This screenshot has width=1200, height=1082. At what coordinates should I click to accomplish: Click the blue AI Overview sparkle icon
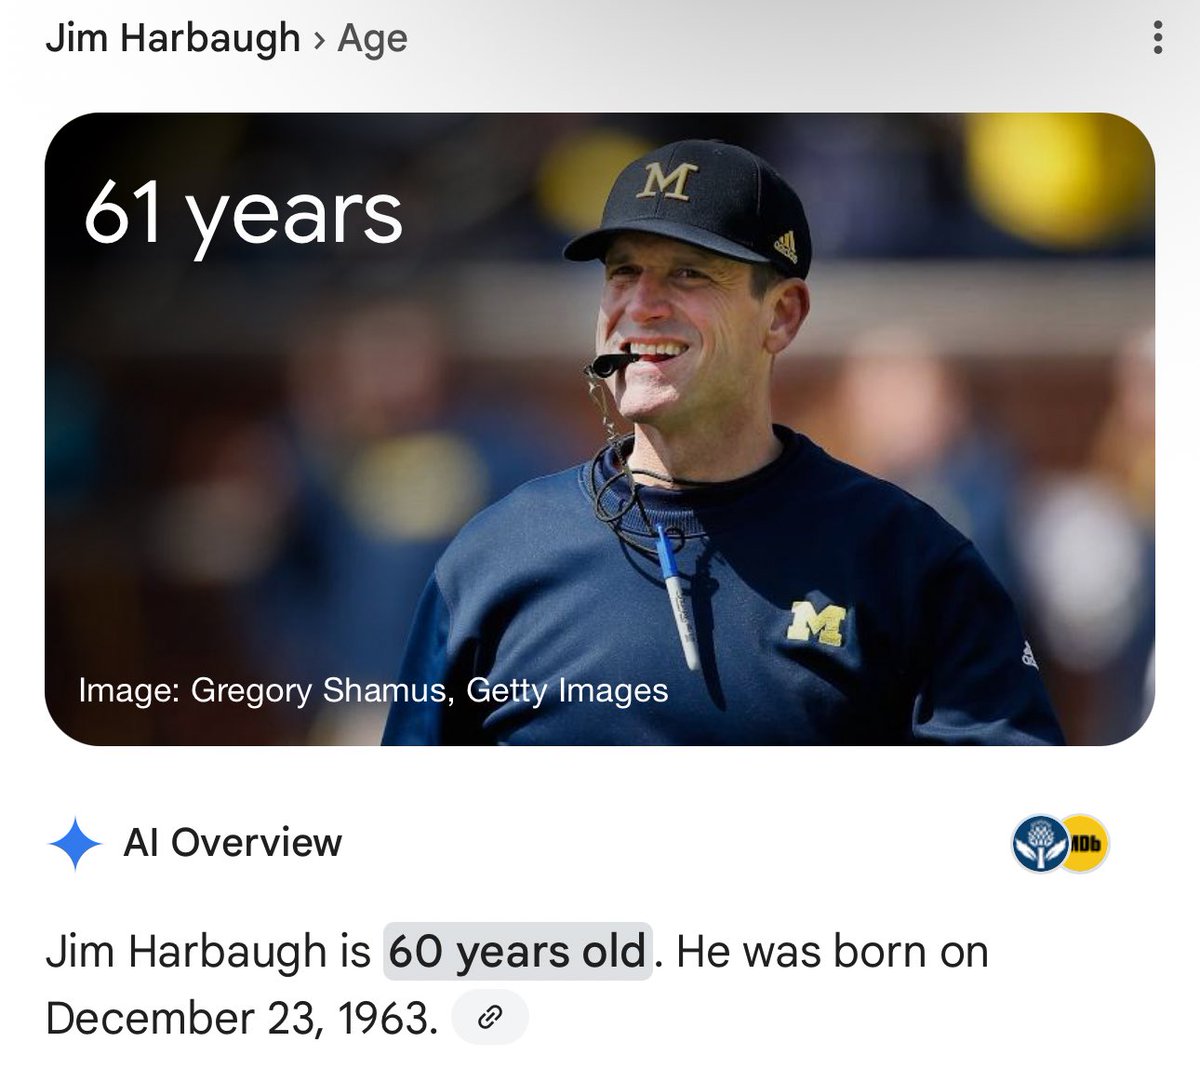(x=75, y=845)
